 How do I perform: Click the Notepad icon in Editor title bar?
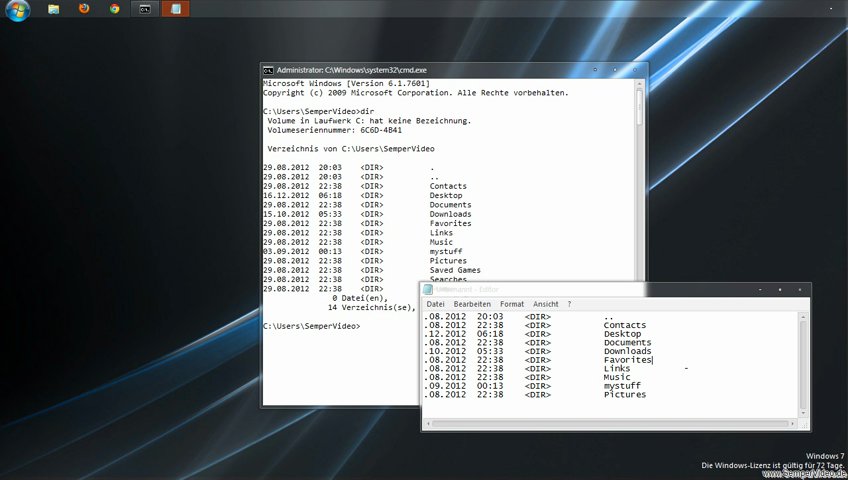click(x=427, y=289)
